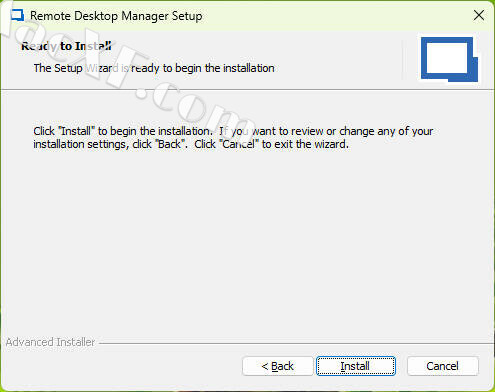Select the "Ready to Install" heading
495x392 pixels.
click(x=66, y=46)
